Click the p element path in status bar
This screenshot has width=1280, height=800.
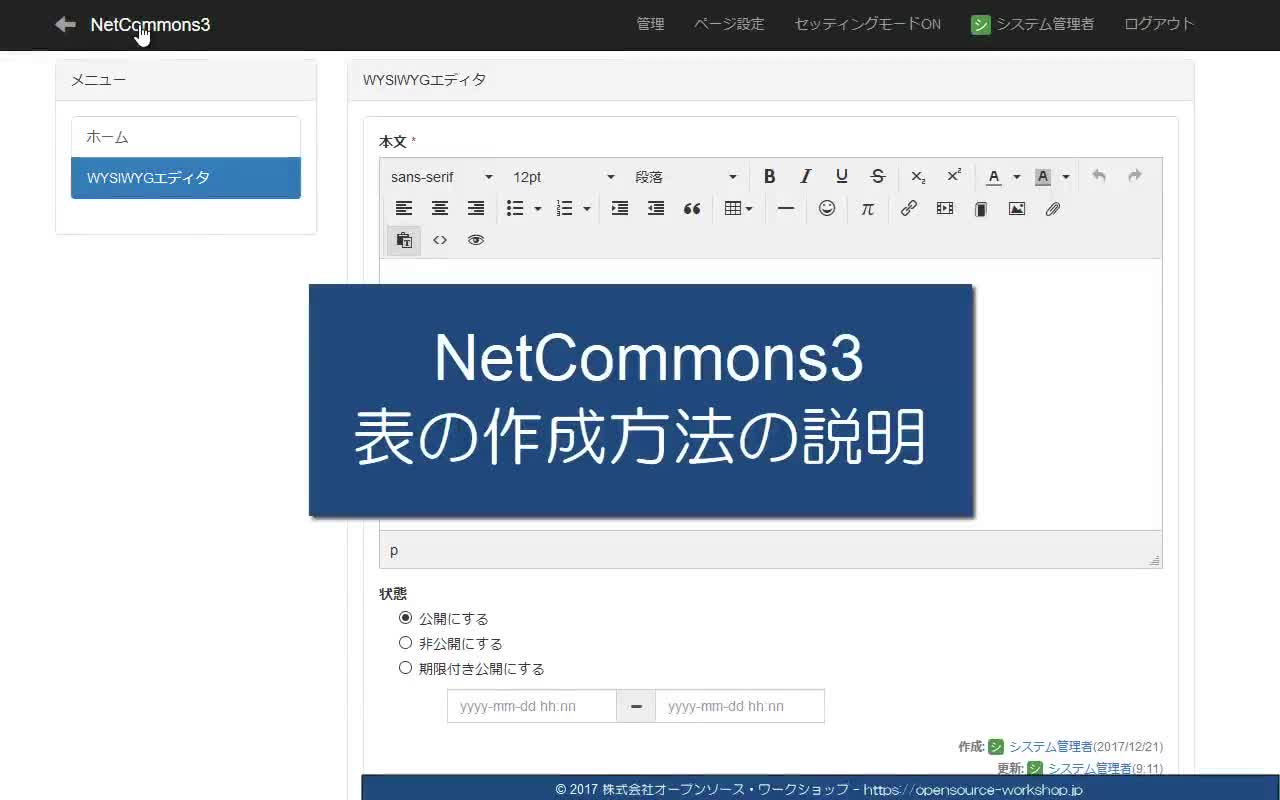394,550
